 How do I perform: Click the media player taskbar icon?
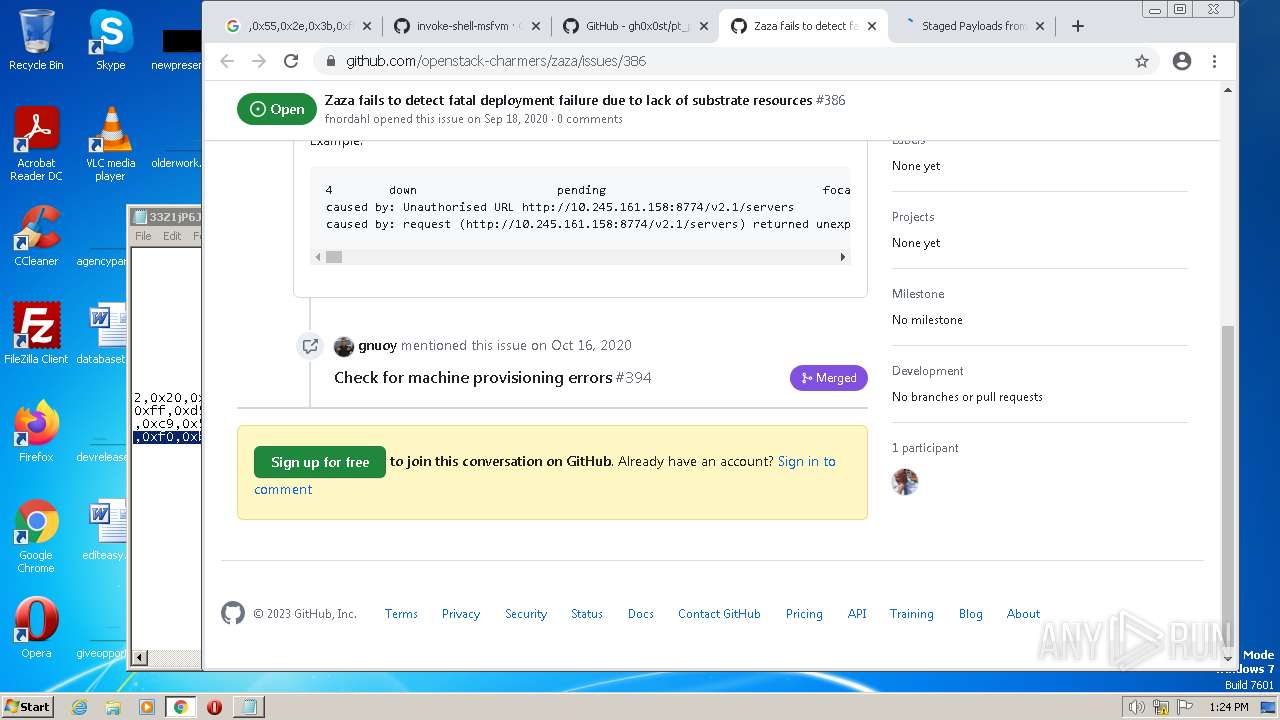pyautogui.click(x=147, y=707)
